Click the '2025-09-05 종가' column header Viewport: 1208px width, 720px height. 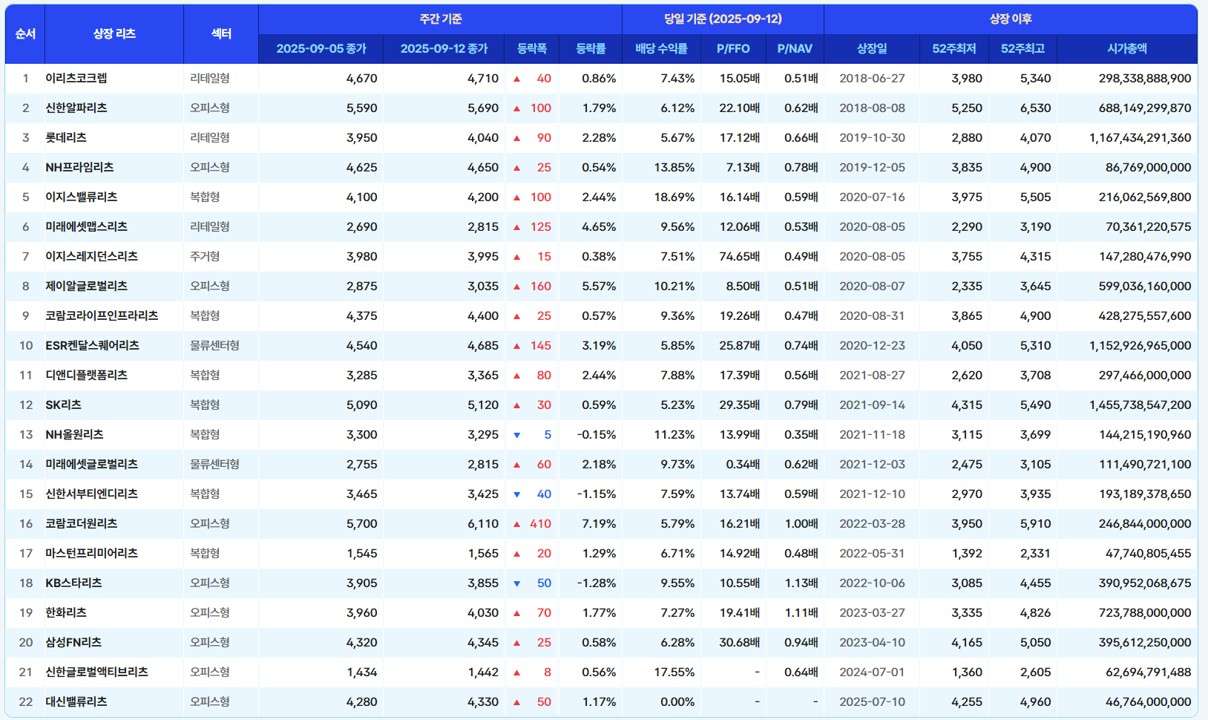coord(320,49)
